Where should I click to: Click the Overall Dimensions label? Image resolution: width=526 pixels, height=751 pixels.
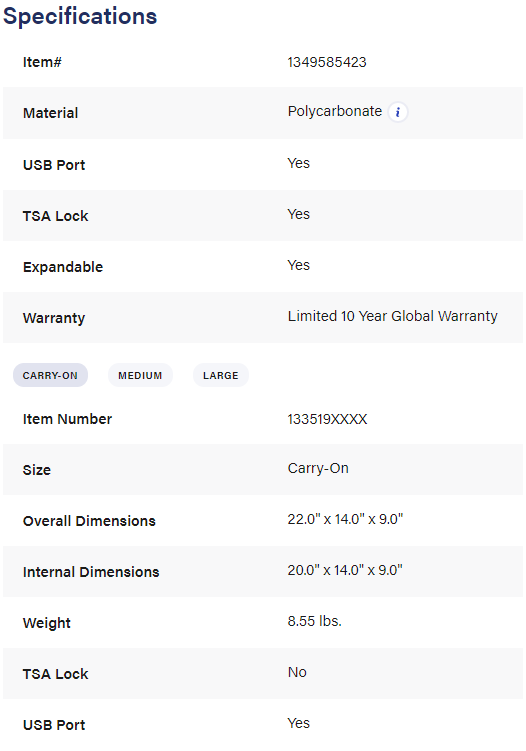(89, 521)
